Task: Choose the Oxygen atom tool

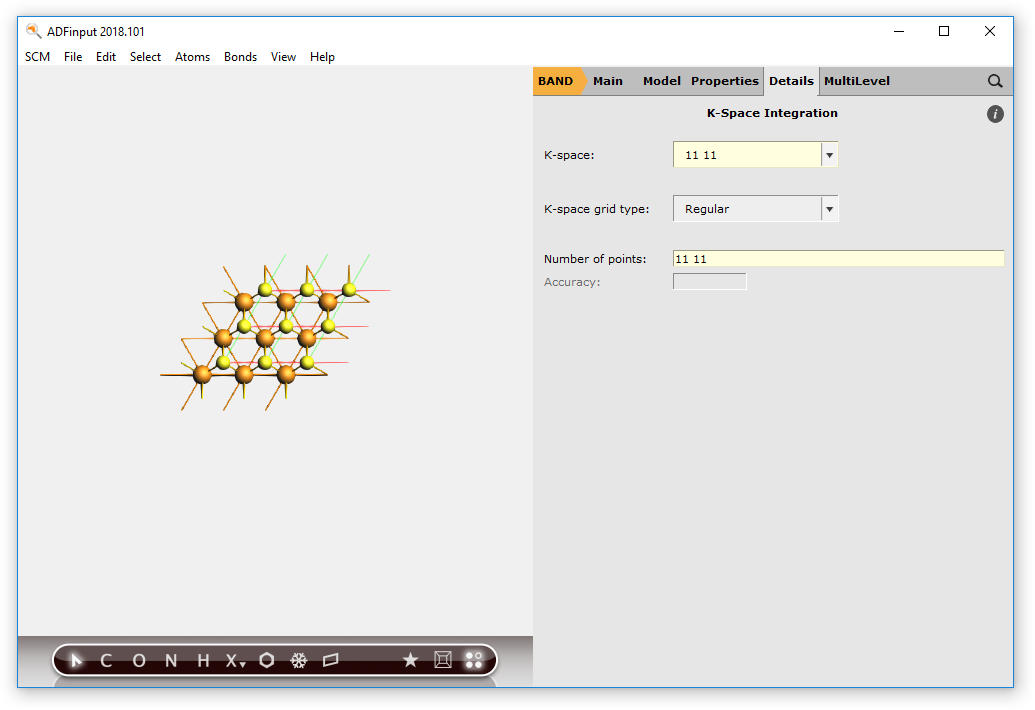Action: (139, 660)
